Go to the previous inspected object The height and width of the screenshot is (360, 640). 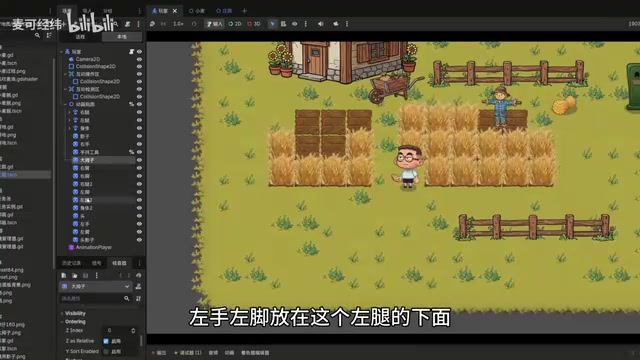pos(120,276)
